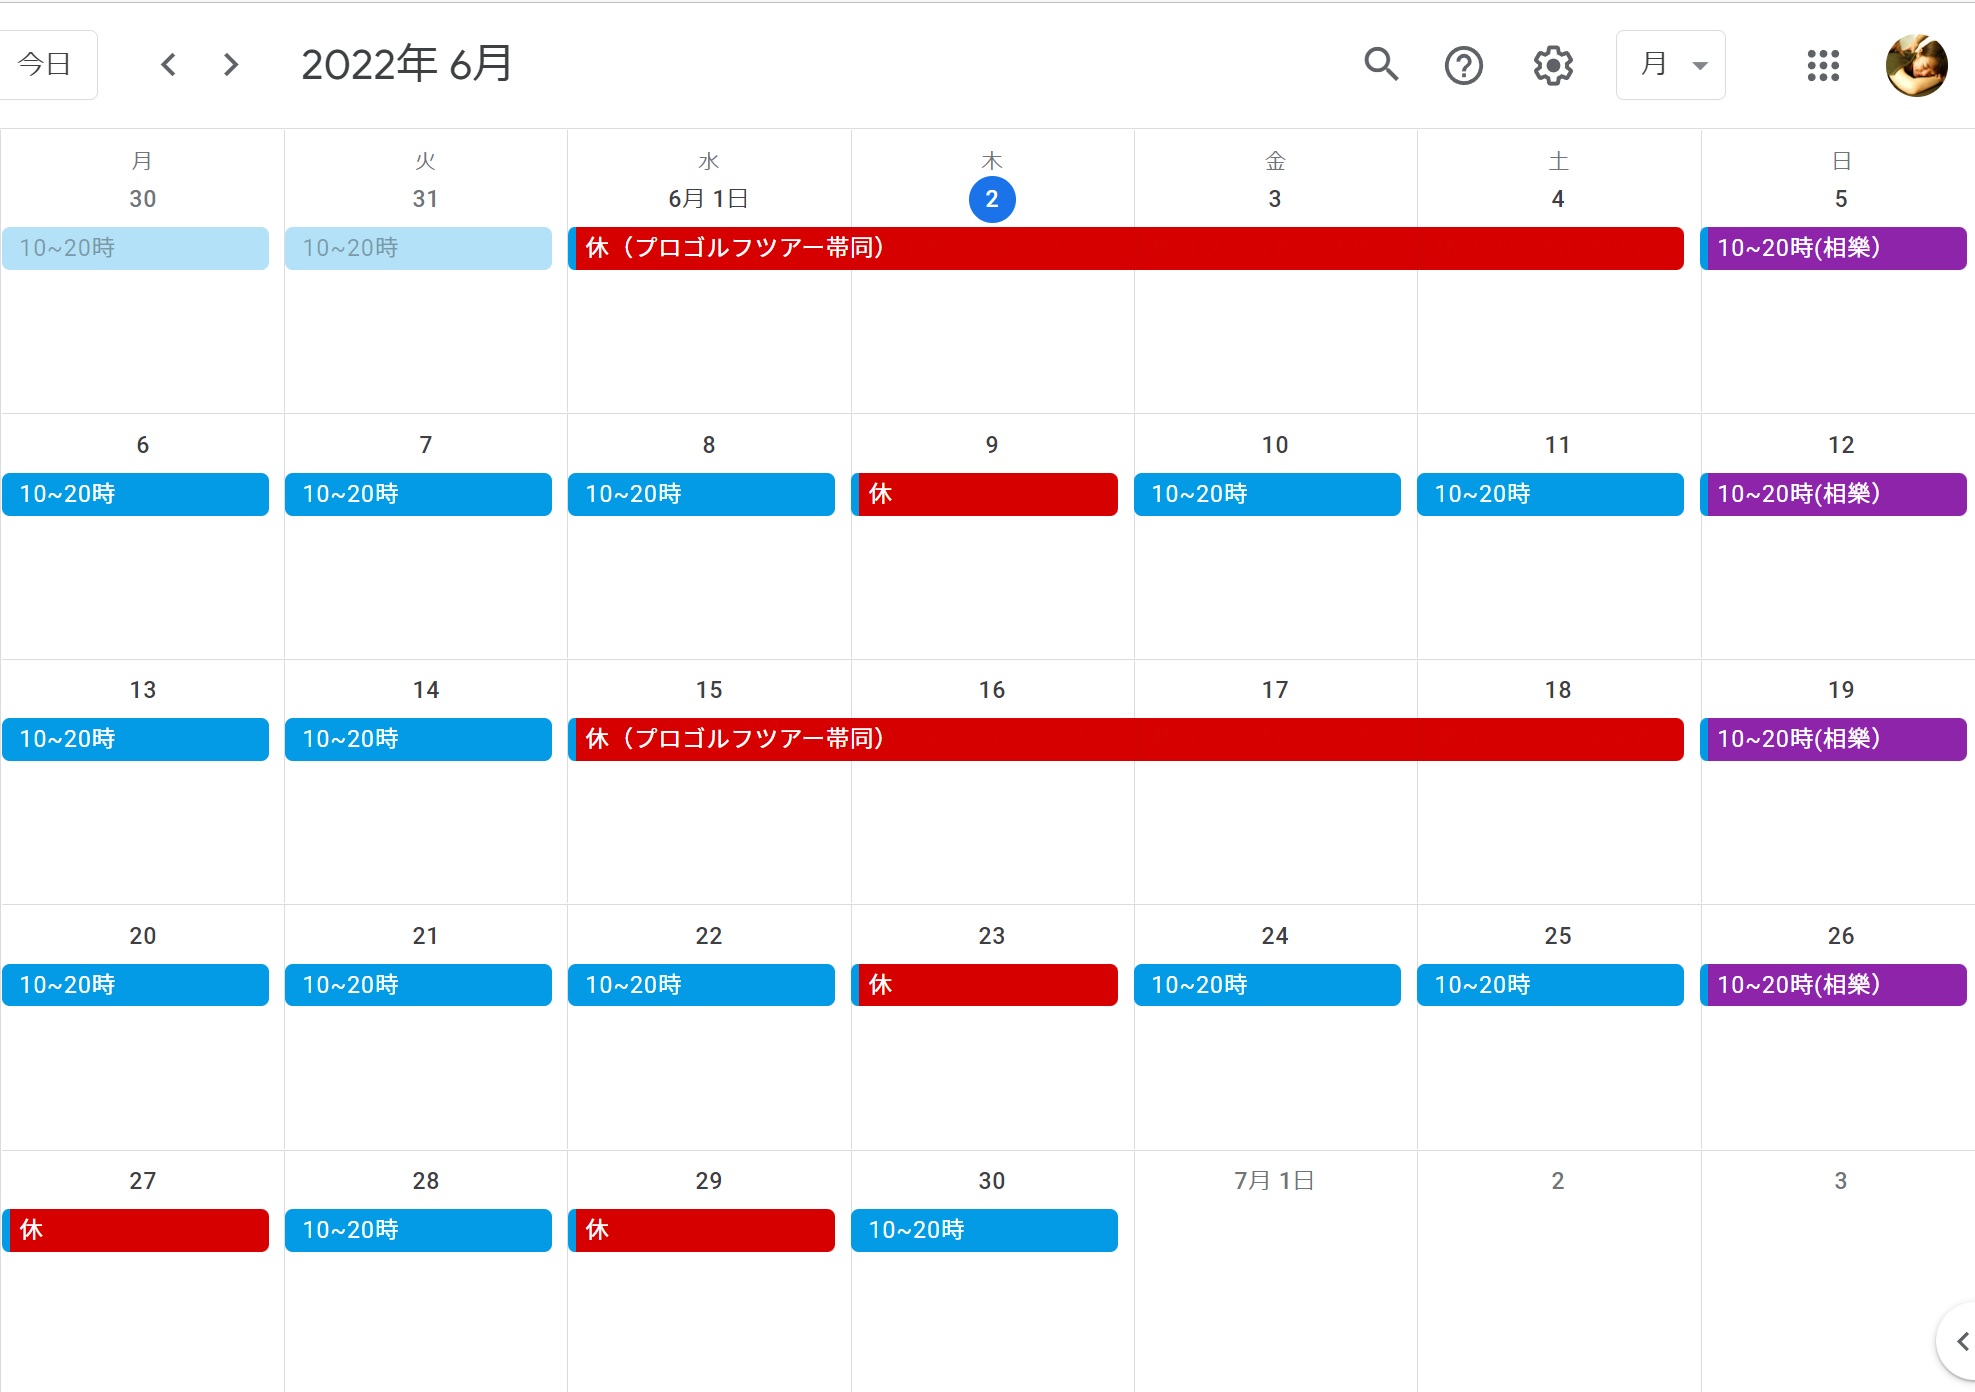Go to next month

[231, 65]
